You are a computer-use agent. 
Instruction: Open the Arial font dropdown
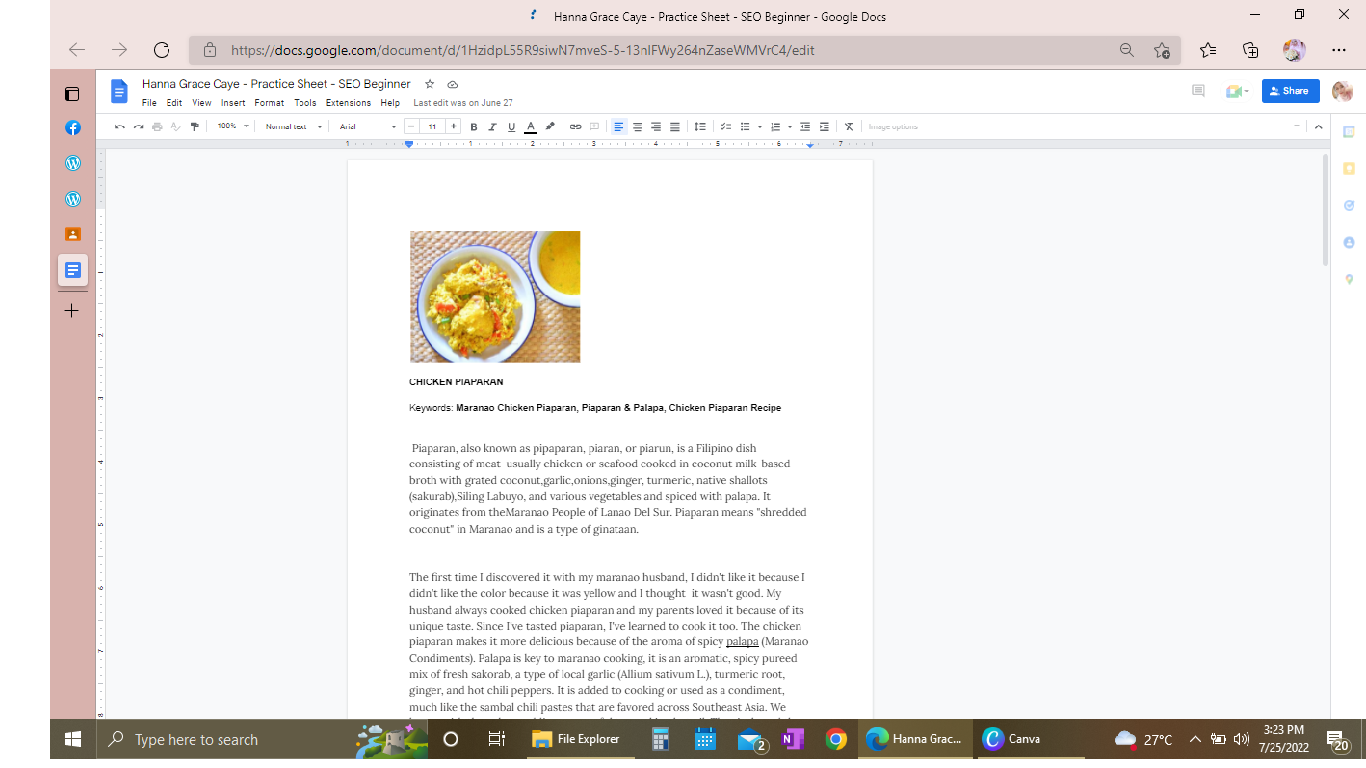point(366,127)
